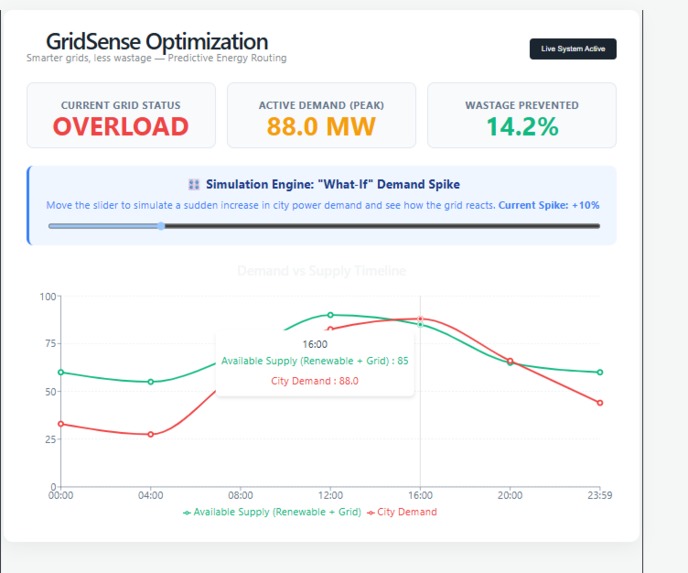The image size is (688, 573).
Task: Click the supply data point at 12:00
Action: [x=330, y=315]
